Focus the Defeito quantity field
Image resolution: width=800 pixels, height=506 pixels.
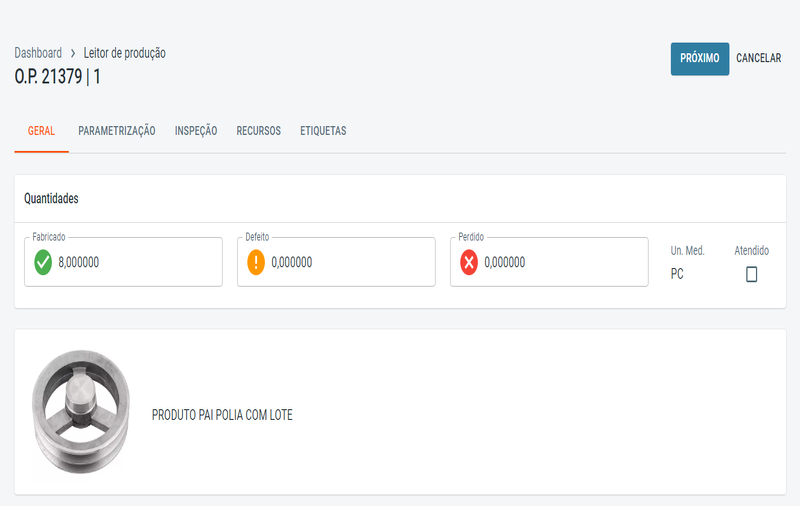tap(336, 262)
